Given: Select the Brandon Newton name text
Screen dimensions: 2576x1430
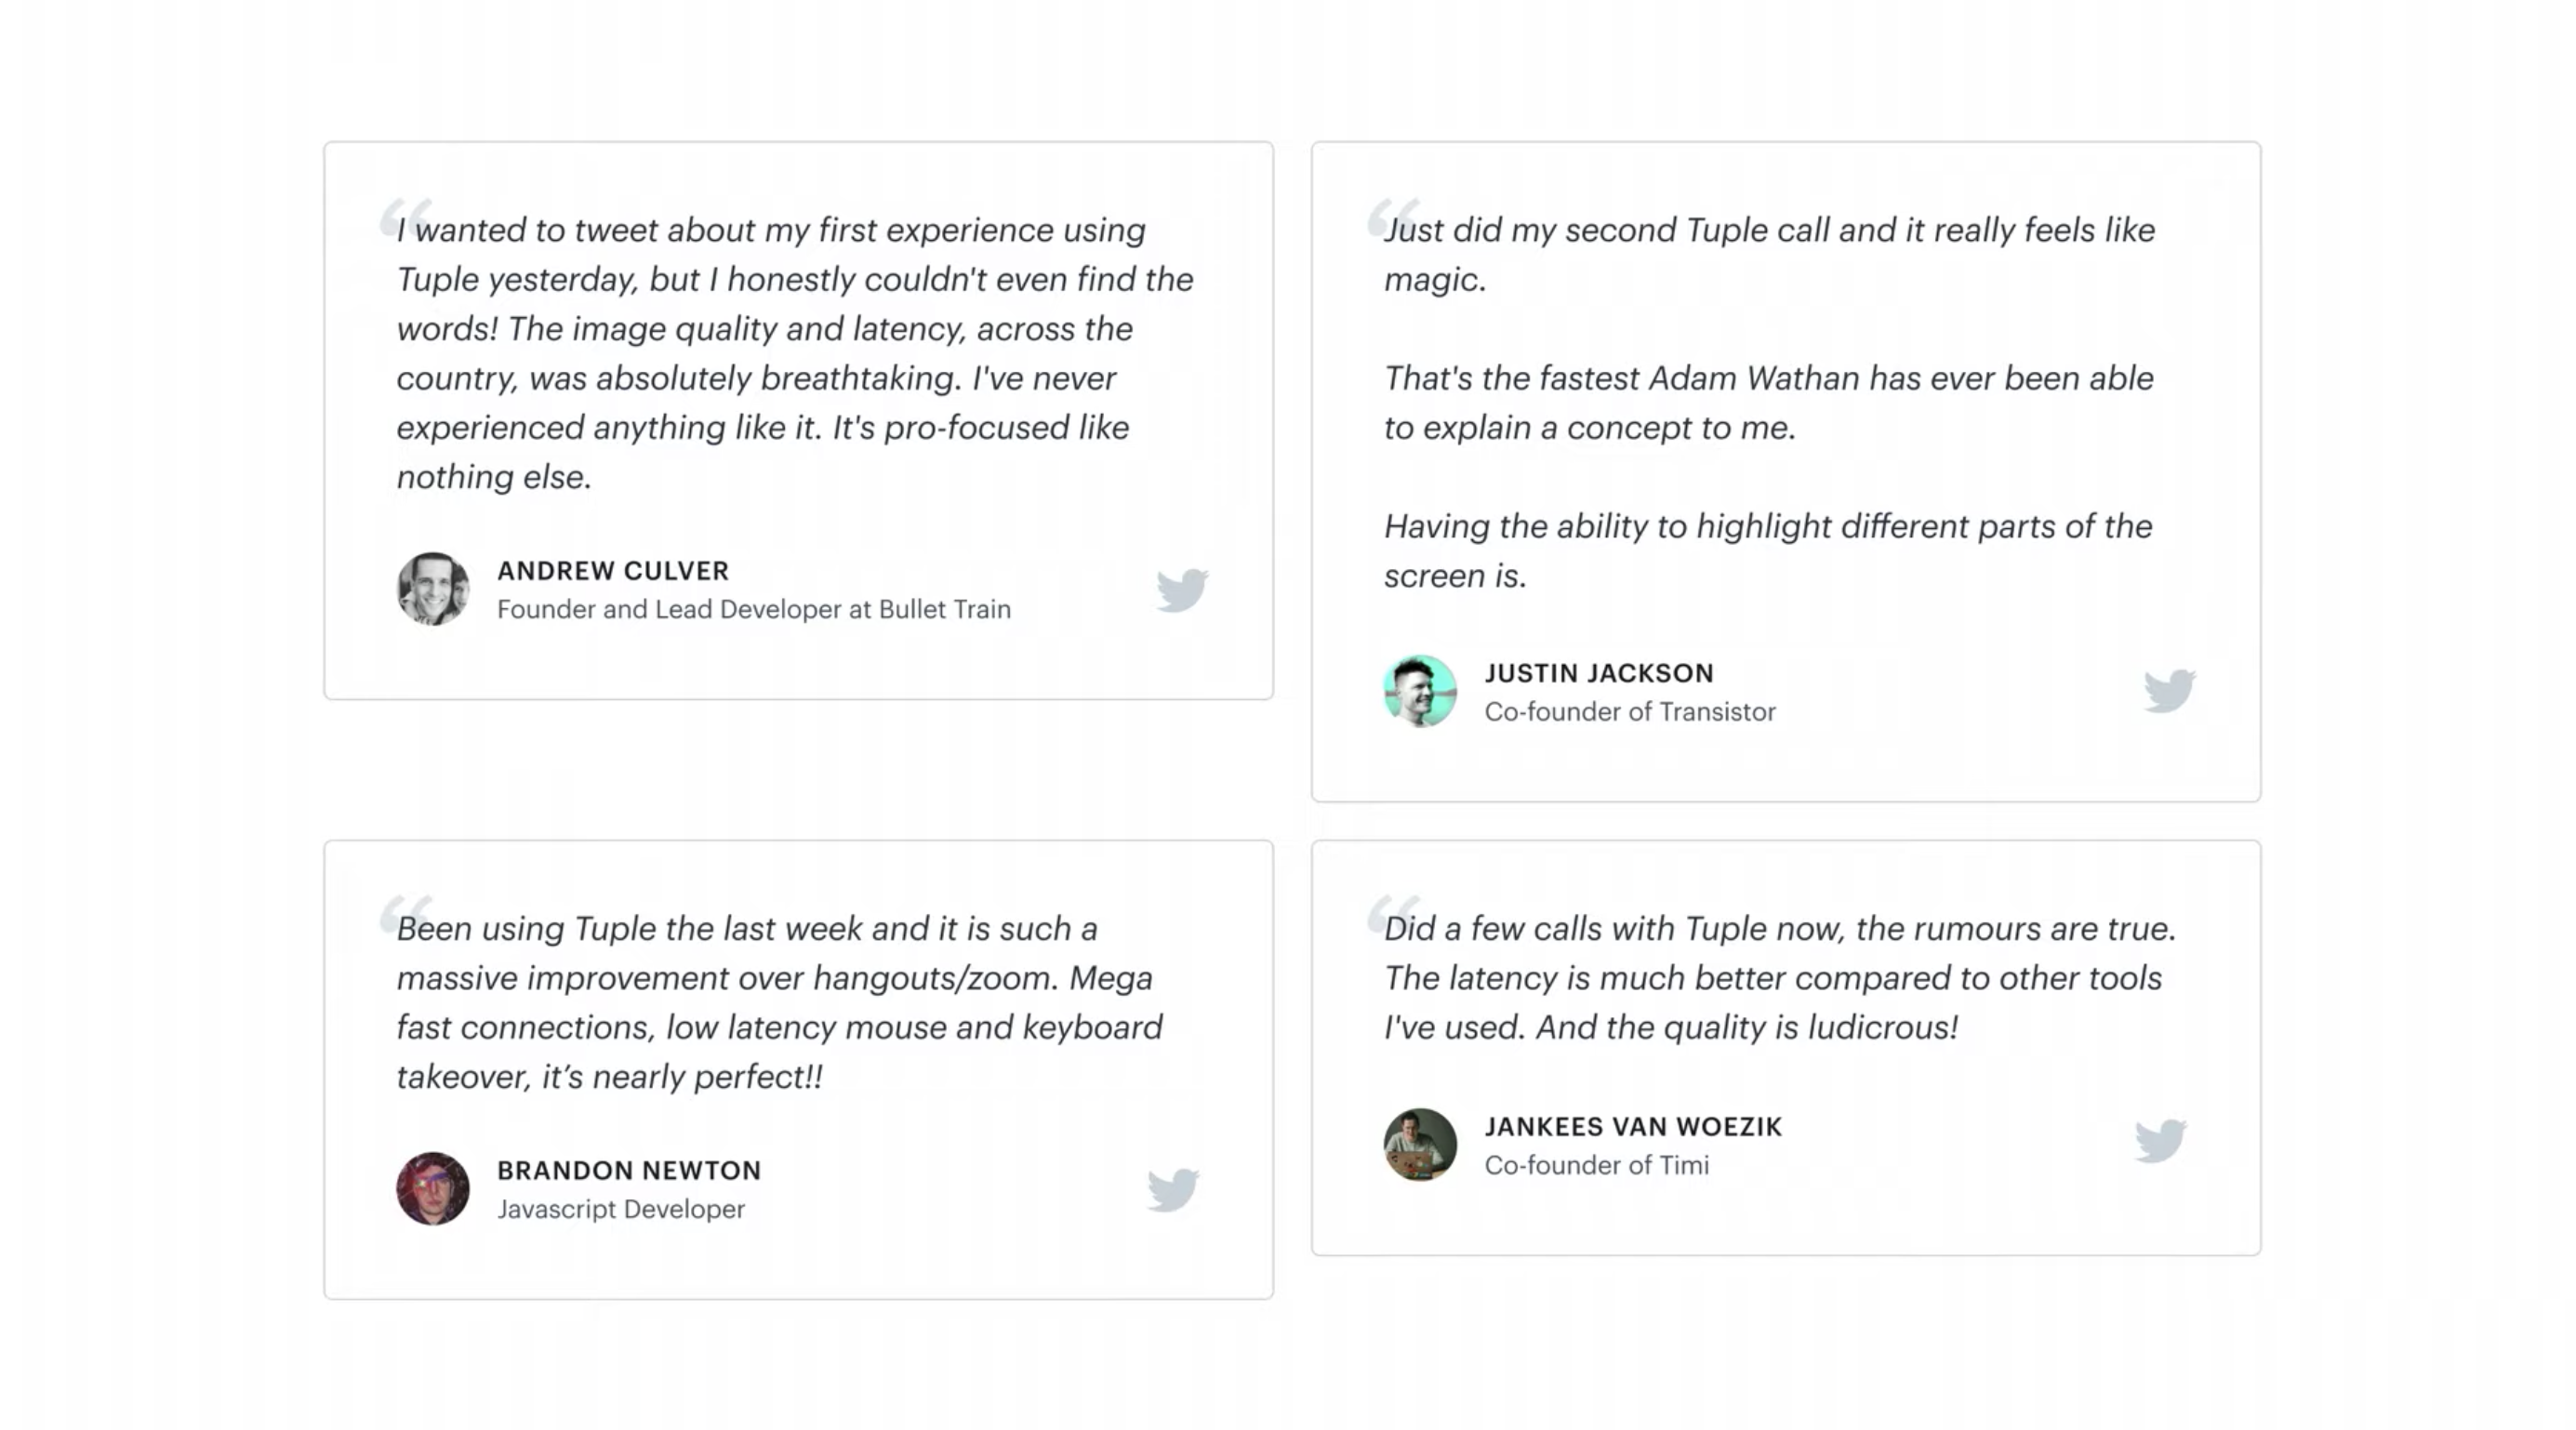Looking at the screenshot, I should [x=629, y=1170].
